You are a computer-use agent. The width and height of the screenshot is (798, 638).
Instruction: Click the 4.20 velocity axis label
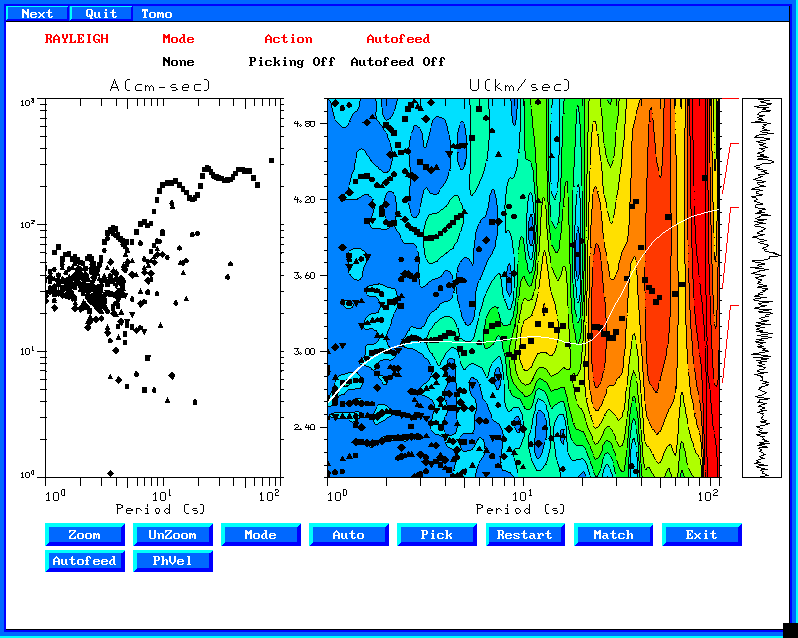tap(304, 199)
